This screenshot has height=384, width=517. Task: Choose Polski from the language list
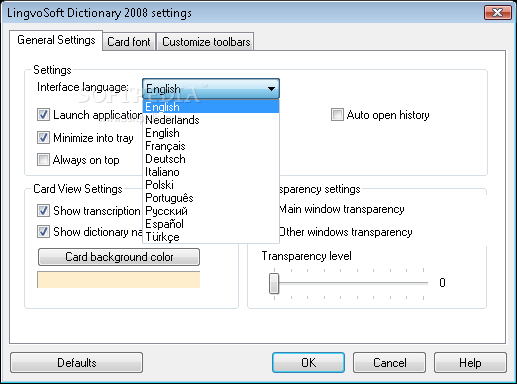(211, 185)
